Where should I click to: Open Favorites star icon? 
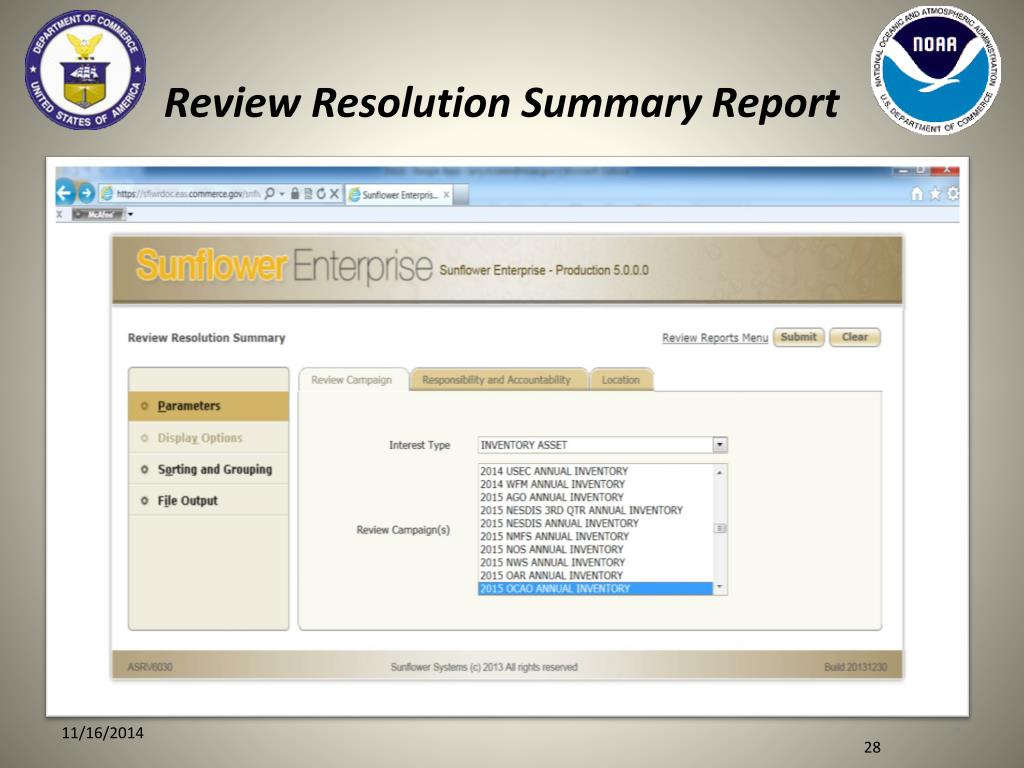(935, 193)
